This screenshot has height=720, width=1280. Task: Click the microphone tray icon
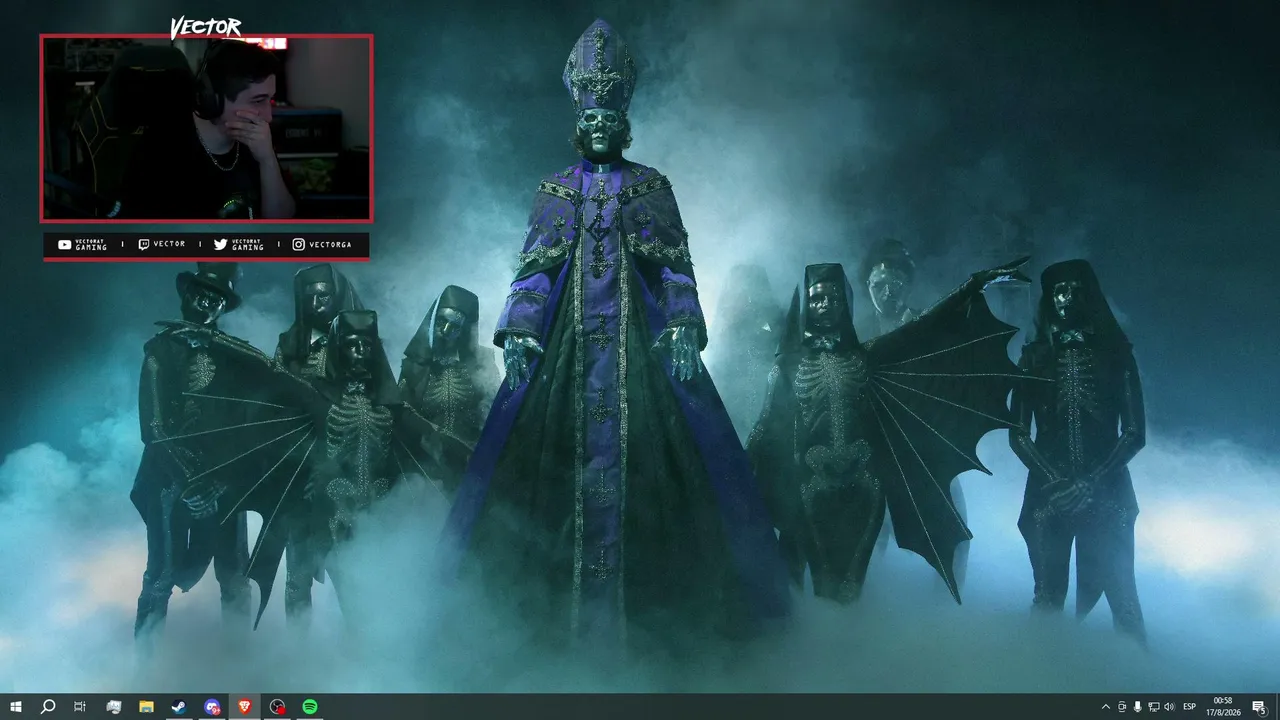pos(1137,707)
